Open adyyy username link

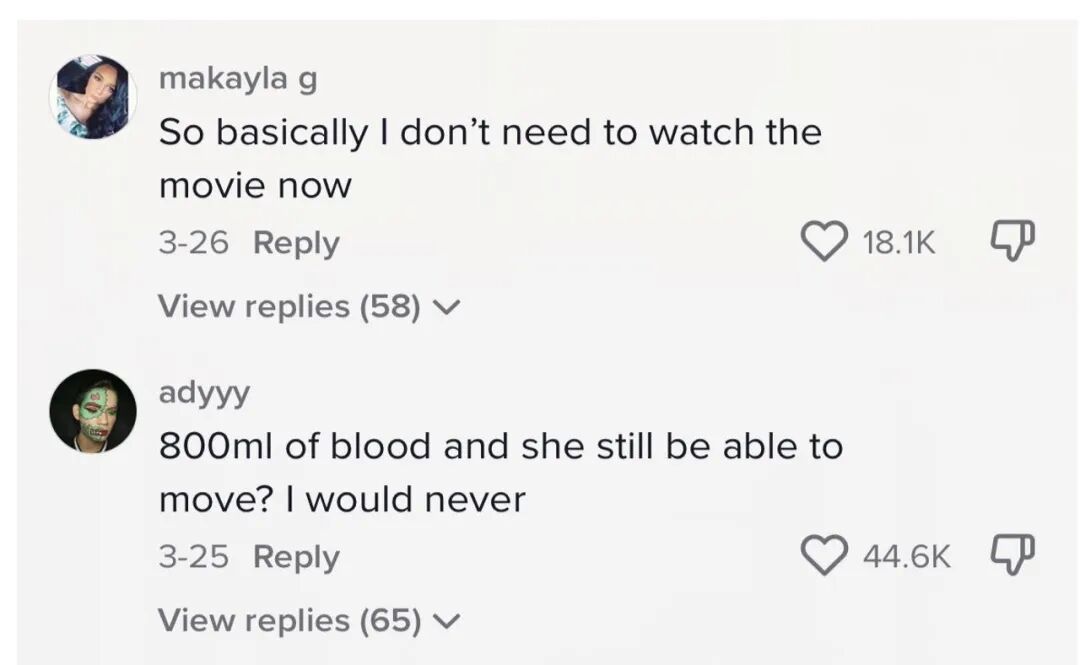click(205, 393)
